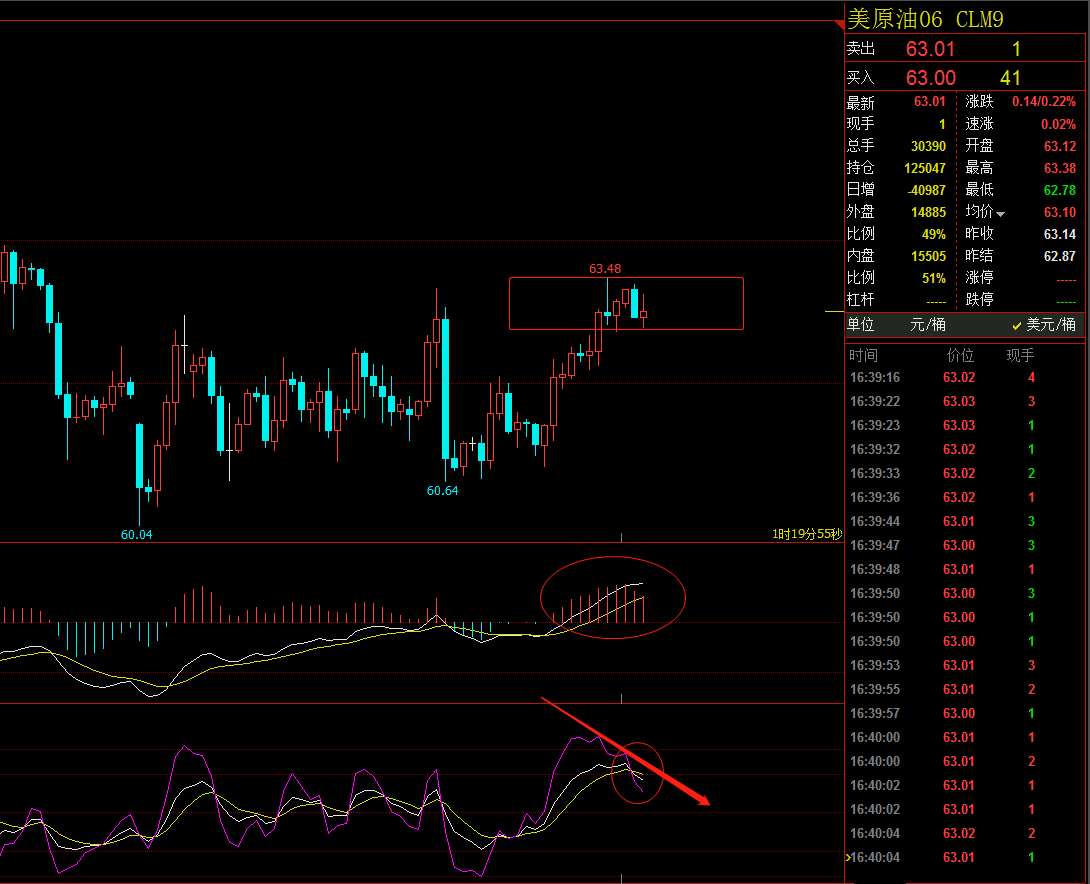Click the 价位 column header
The width and height of the screenshot is (1090, 884).
[x=960, y=356]
